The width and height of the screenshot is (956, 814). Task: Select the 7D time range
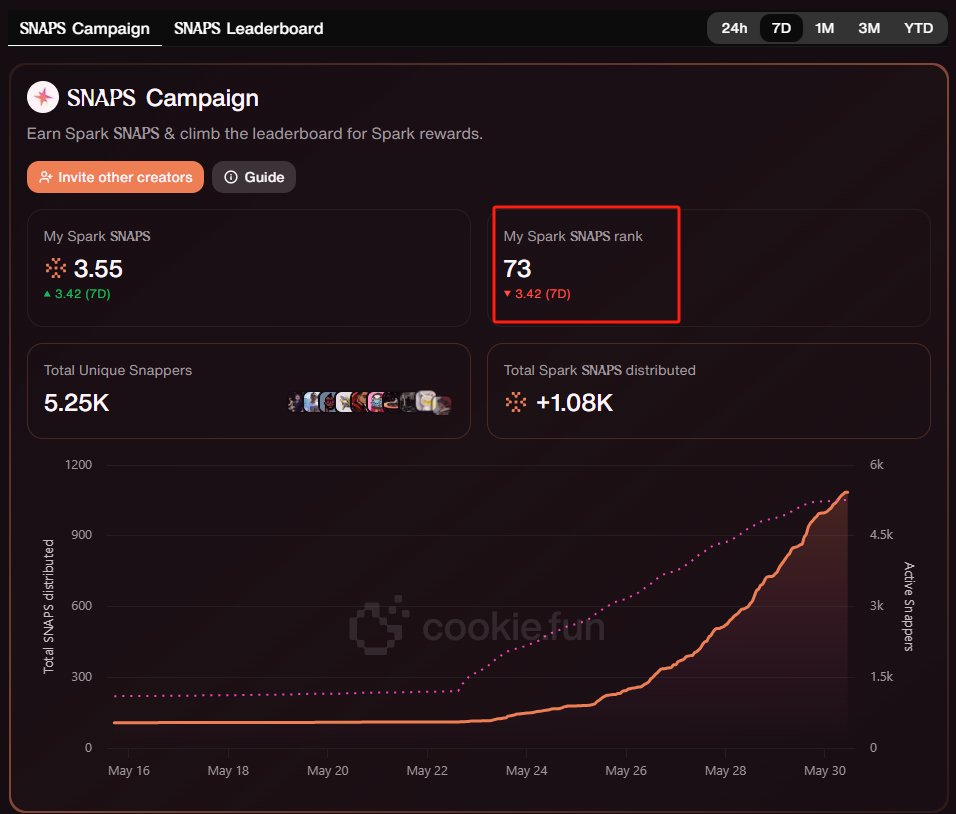[x=781, y=28]
